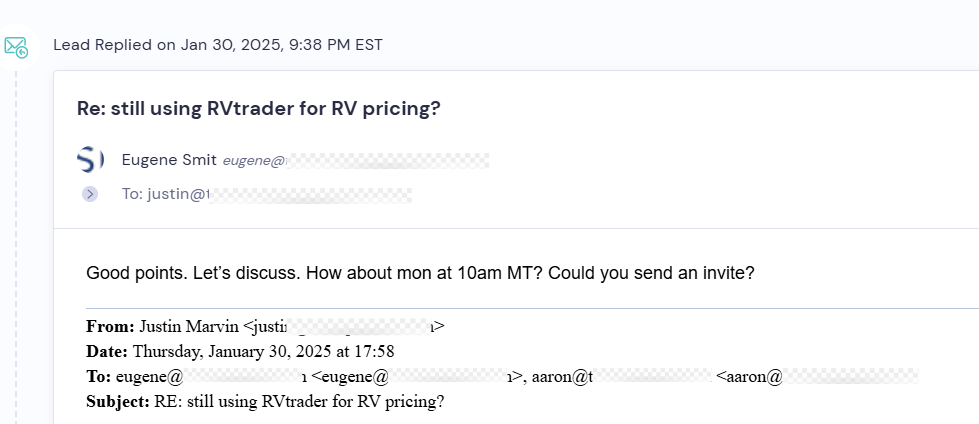
Task: Select the email subject heading about RVtrader
Action: (258, 109)
